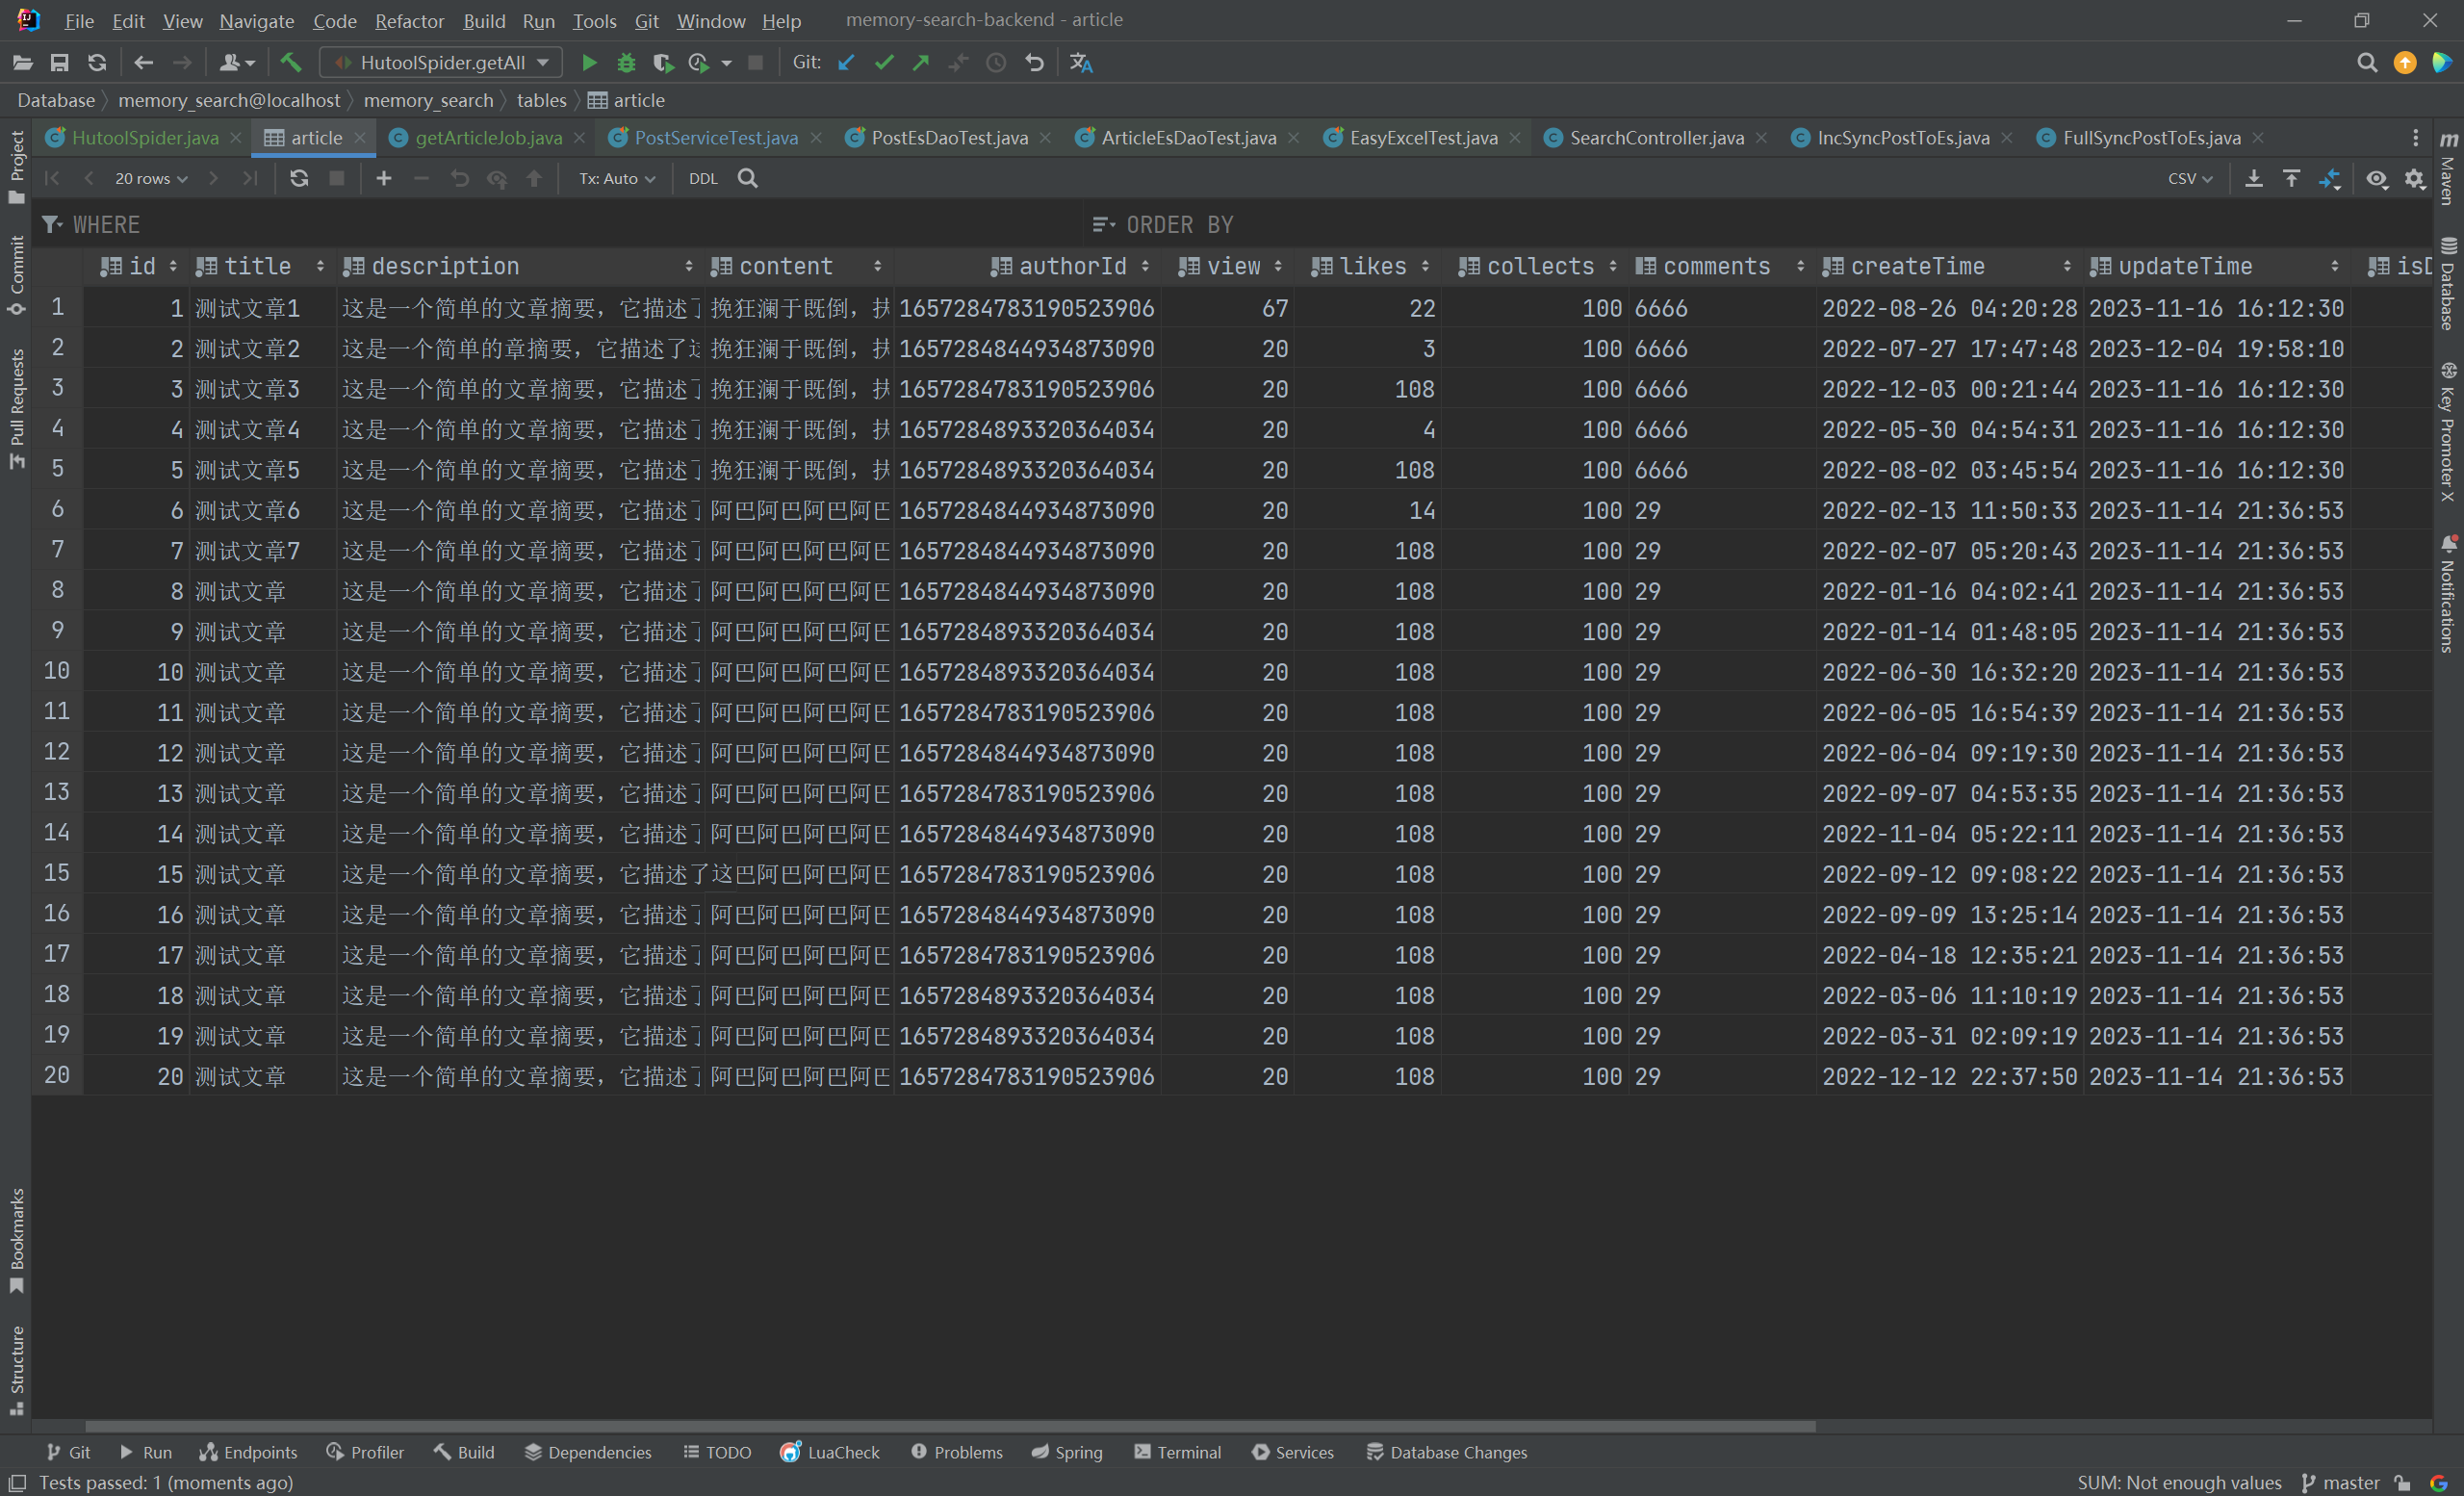Open the Navigate menu
This screenshot has height=1496, width=2464.
[x=256, y=20]
